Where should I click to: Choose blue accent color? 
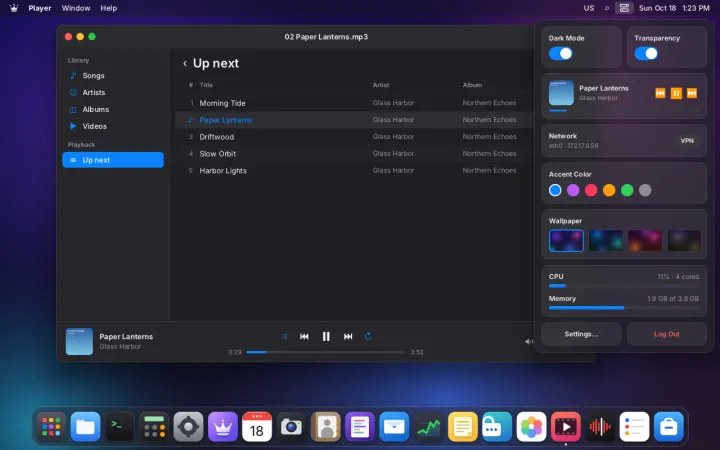tap(555, 190)
